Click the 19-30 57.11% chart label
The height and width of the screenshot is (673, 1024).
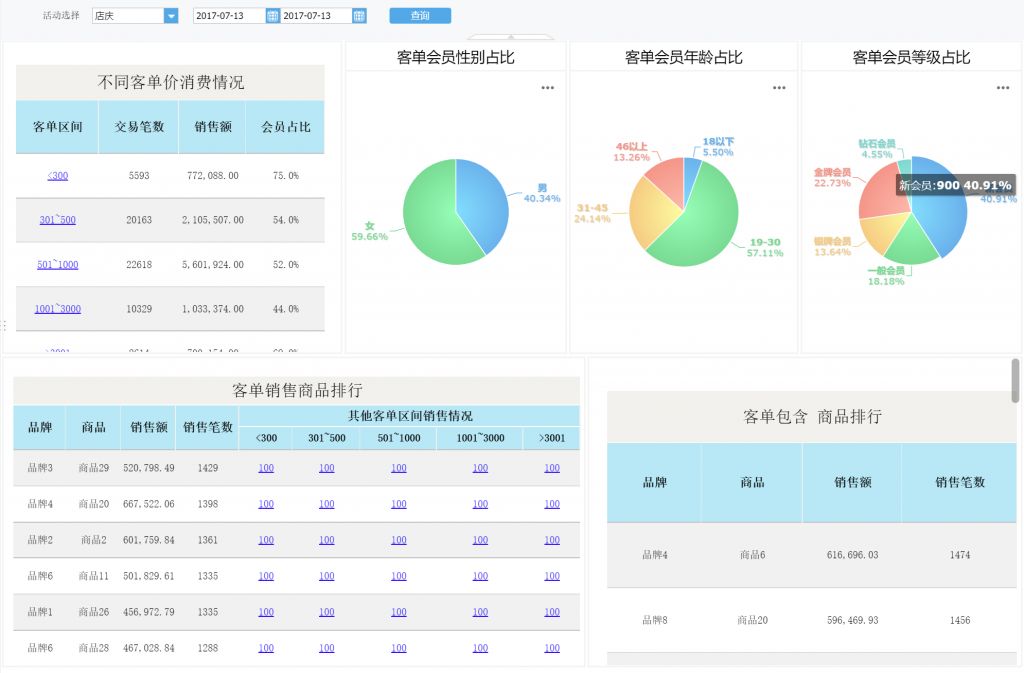point(765,247)
